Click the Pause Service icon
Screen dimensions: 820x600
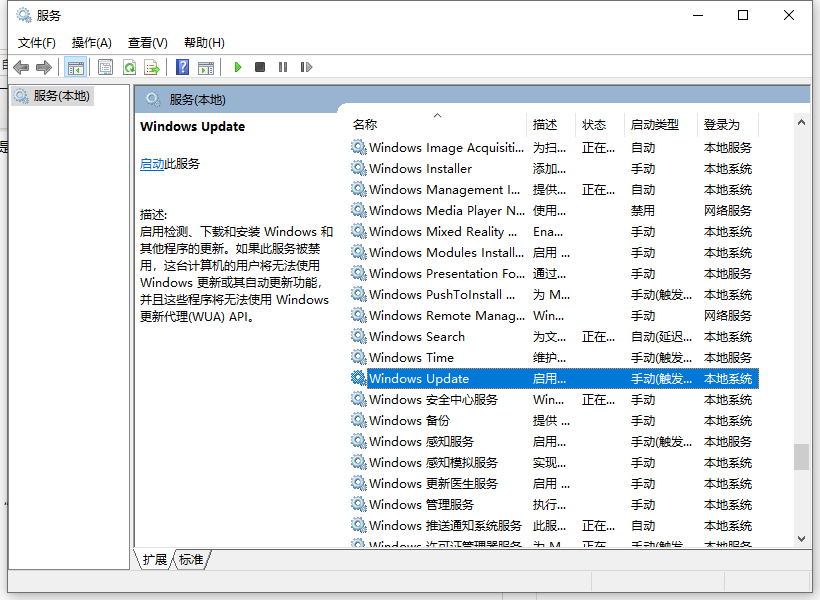(283, 66)
